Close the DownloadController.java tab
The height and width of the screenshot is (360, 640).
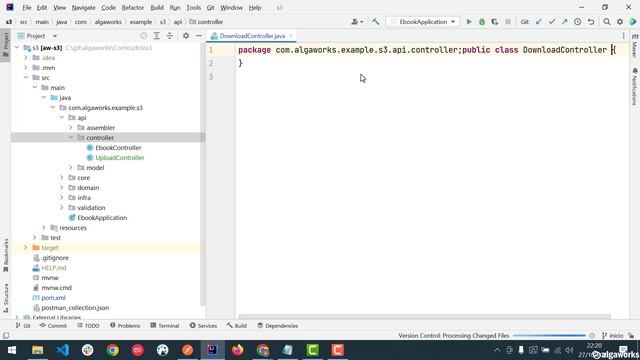pos(291,36)
